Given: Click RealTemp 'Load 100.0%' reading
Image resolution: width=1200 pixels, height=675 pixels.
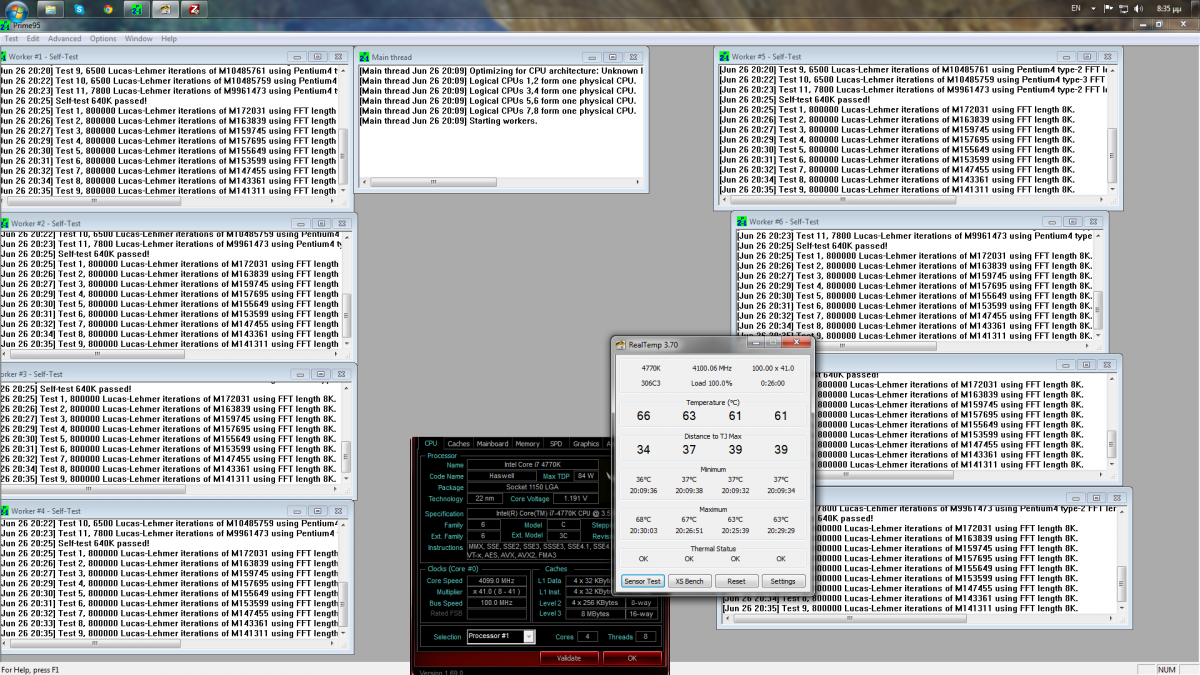Looking at the screenshot, I should [714, 381].
